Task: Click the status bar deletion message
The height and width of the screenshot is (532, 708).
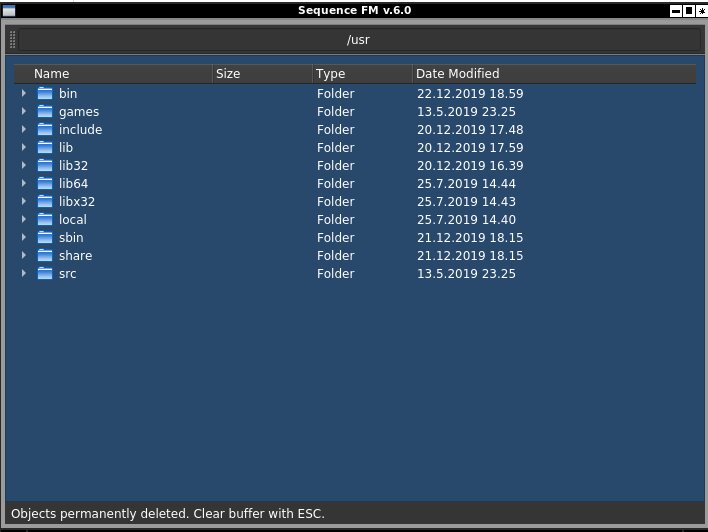Action: [x=168, y=514]
